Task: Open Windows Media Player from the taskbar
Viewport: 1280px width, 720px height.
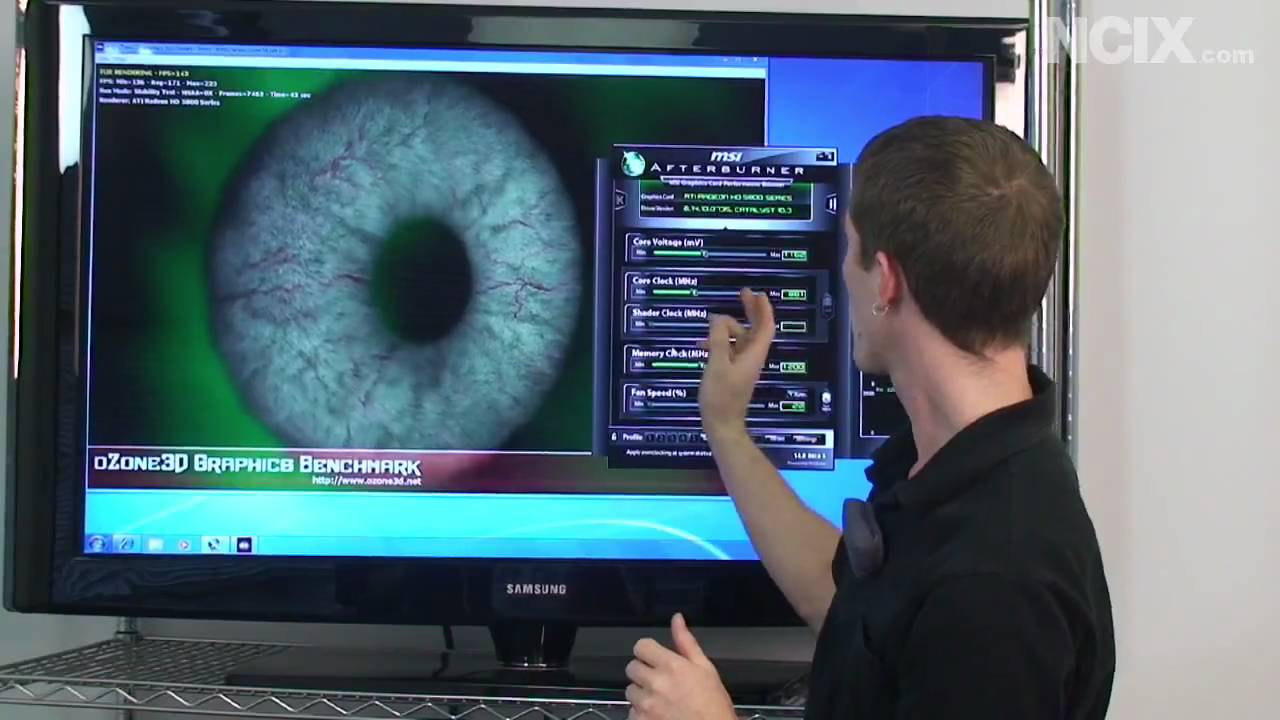Action: [184, 544]
